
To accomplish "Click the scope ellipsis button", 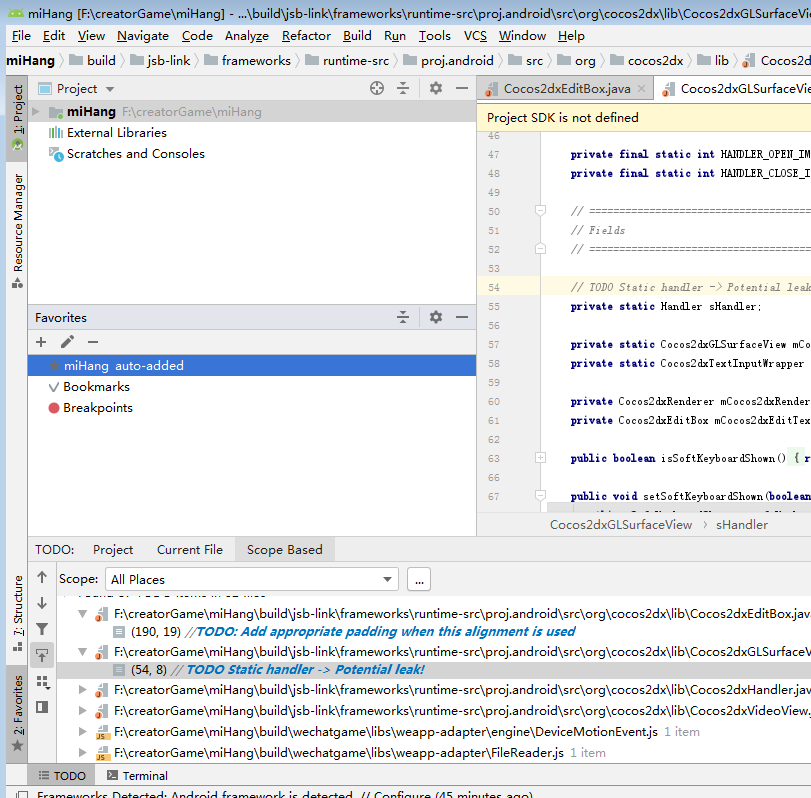I will [x=419, y=579].
